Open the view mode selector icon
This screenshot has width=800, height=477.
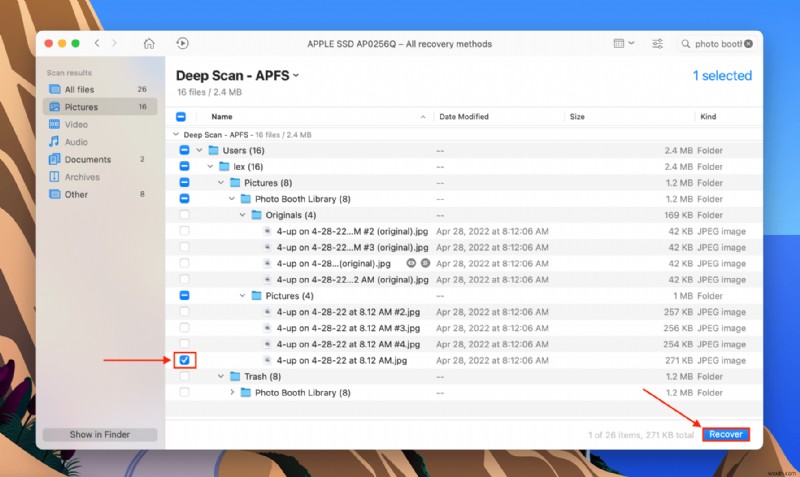623,43
